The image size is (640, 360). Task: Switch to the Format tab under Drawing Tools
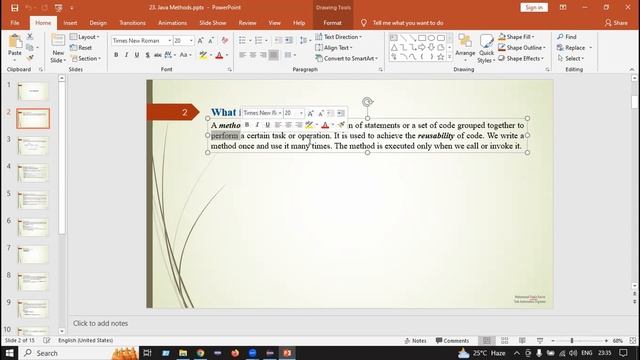click(x=332, y=23)
